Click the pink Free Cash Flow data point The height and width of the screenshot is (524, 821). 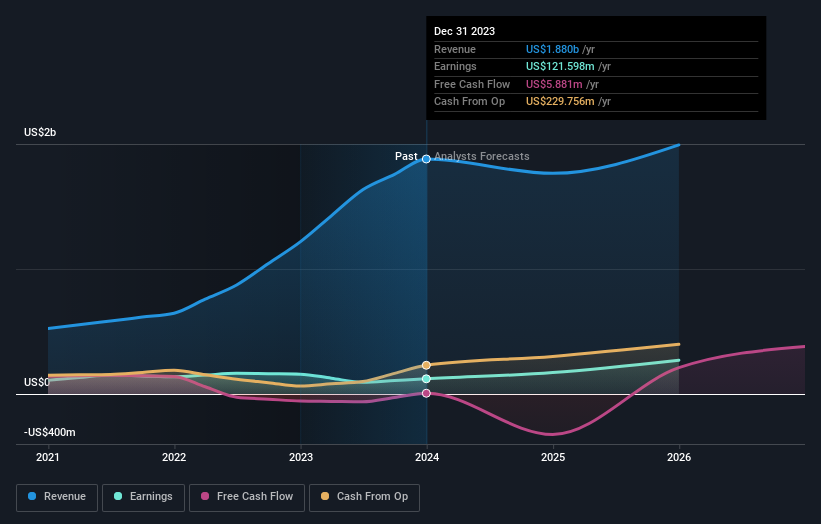pos(426,393)
